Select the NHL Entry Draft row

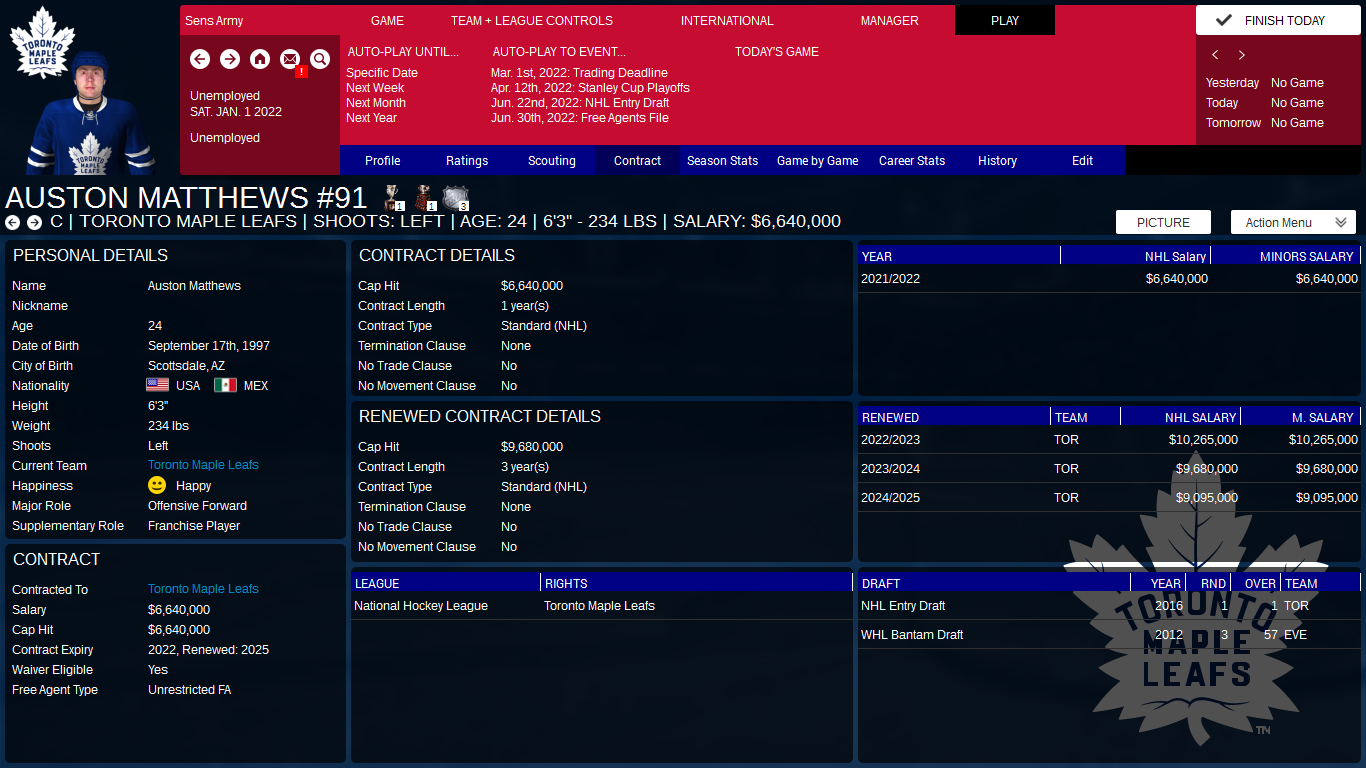point(1109,606)
